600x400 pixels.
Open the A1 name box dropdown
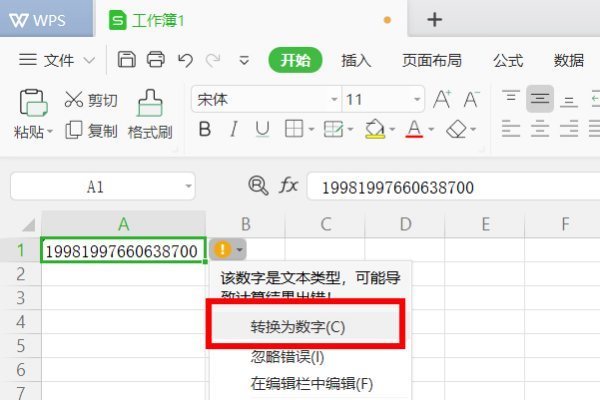[188, 186]
